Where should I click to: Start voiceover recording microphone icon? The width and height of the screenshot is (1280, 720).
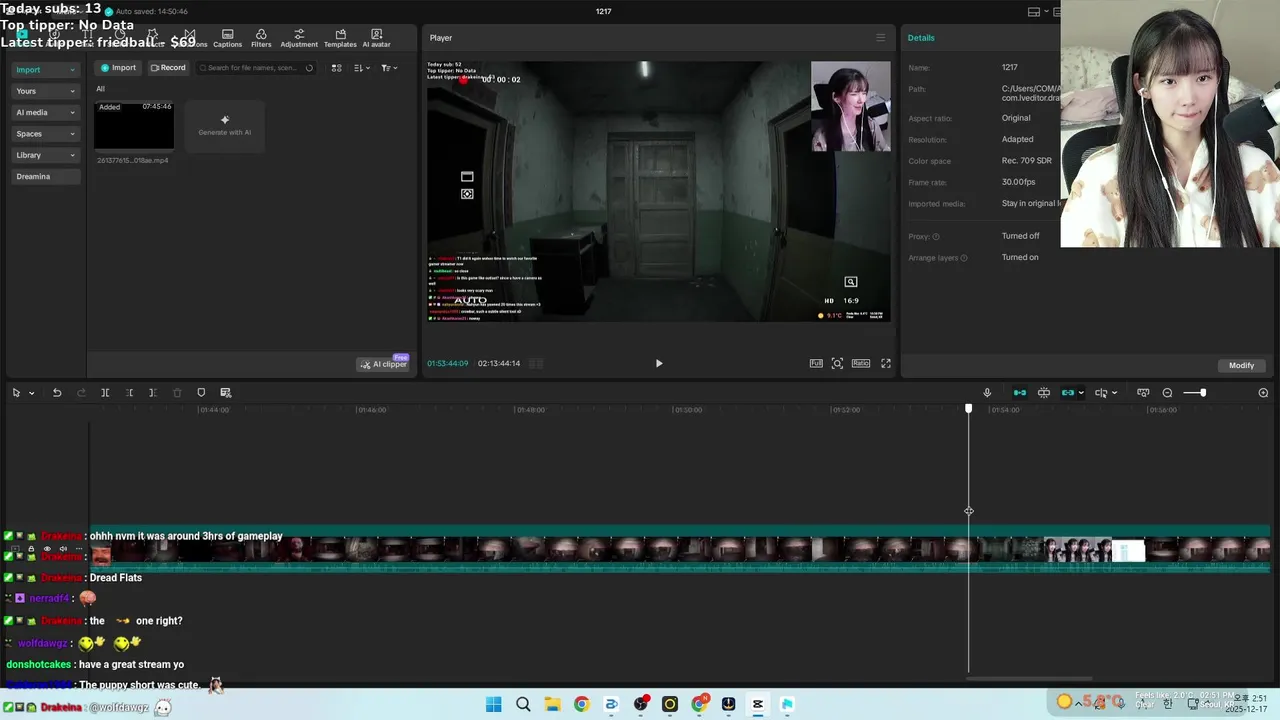(987, 393)
